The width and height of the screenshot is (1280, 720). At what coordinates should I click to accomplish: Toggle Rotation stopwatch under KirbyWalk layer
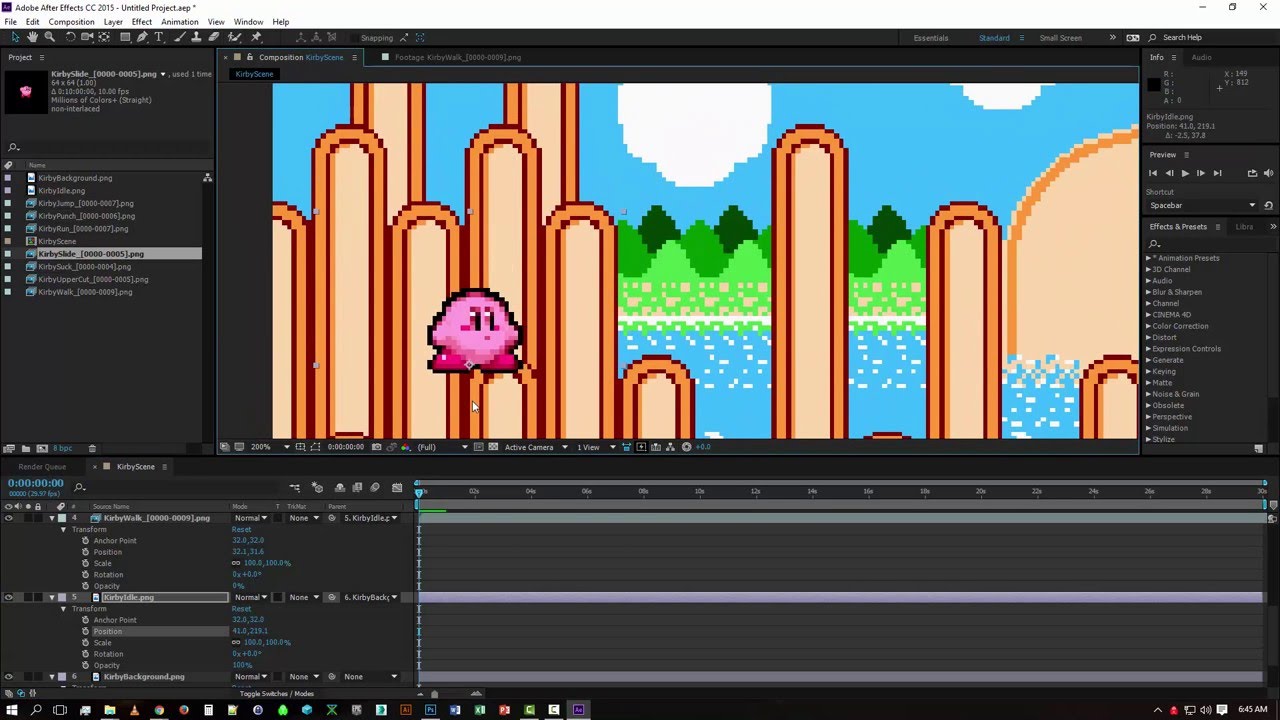coord(85,575)
